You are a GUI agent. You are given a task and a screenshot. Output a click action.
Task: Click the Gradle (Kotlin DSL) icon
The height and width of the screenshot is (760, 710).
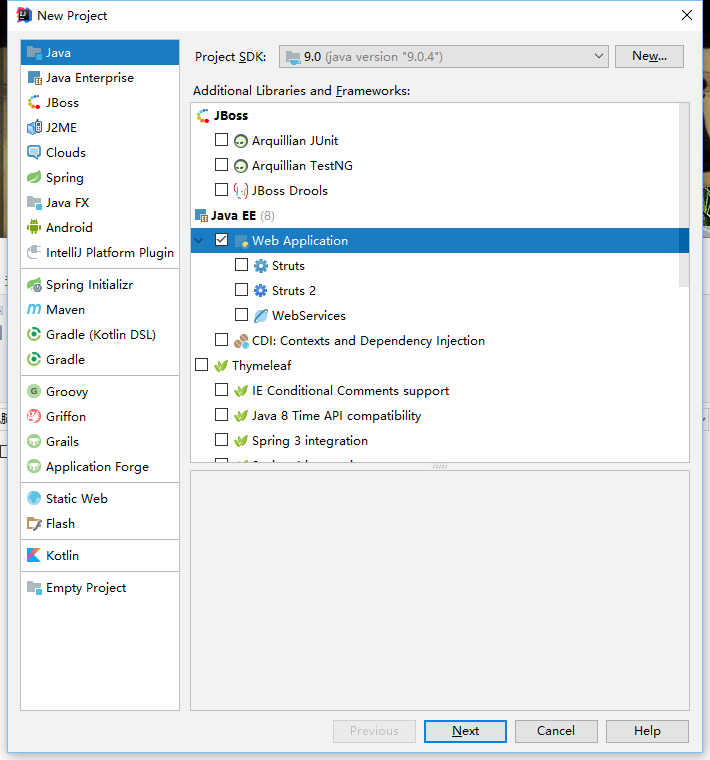35,335
